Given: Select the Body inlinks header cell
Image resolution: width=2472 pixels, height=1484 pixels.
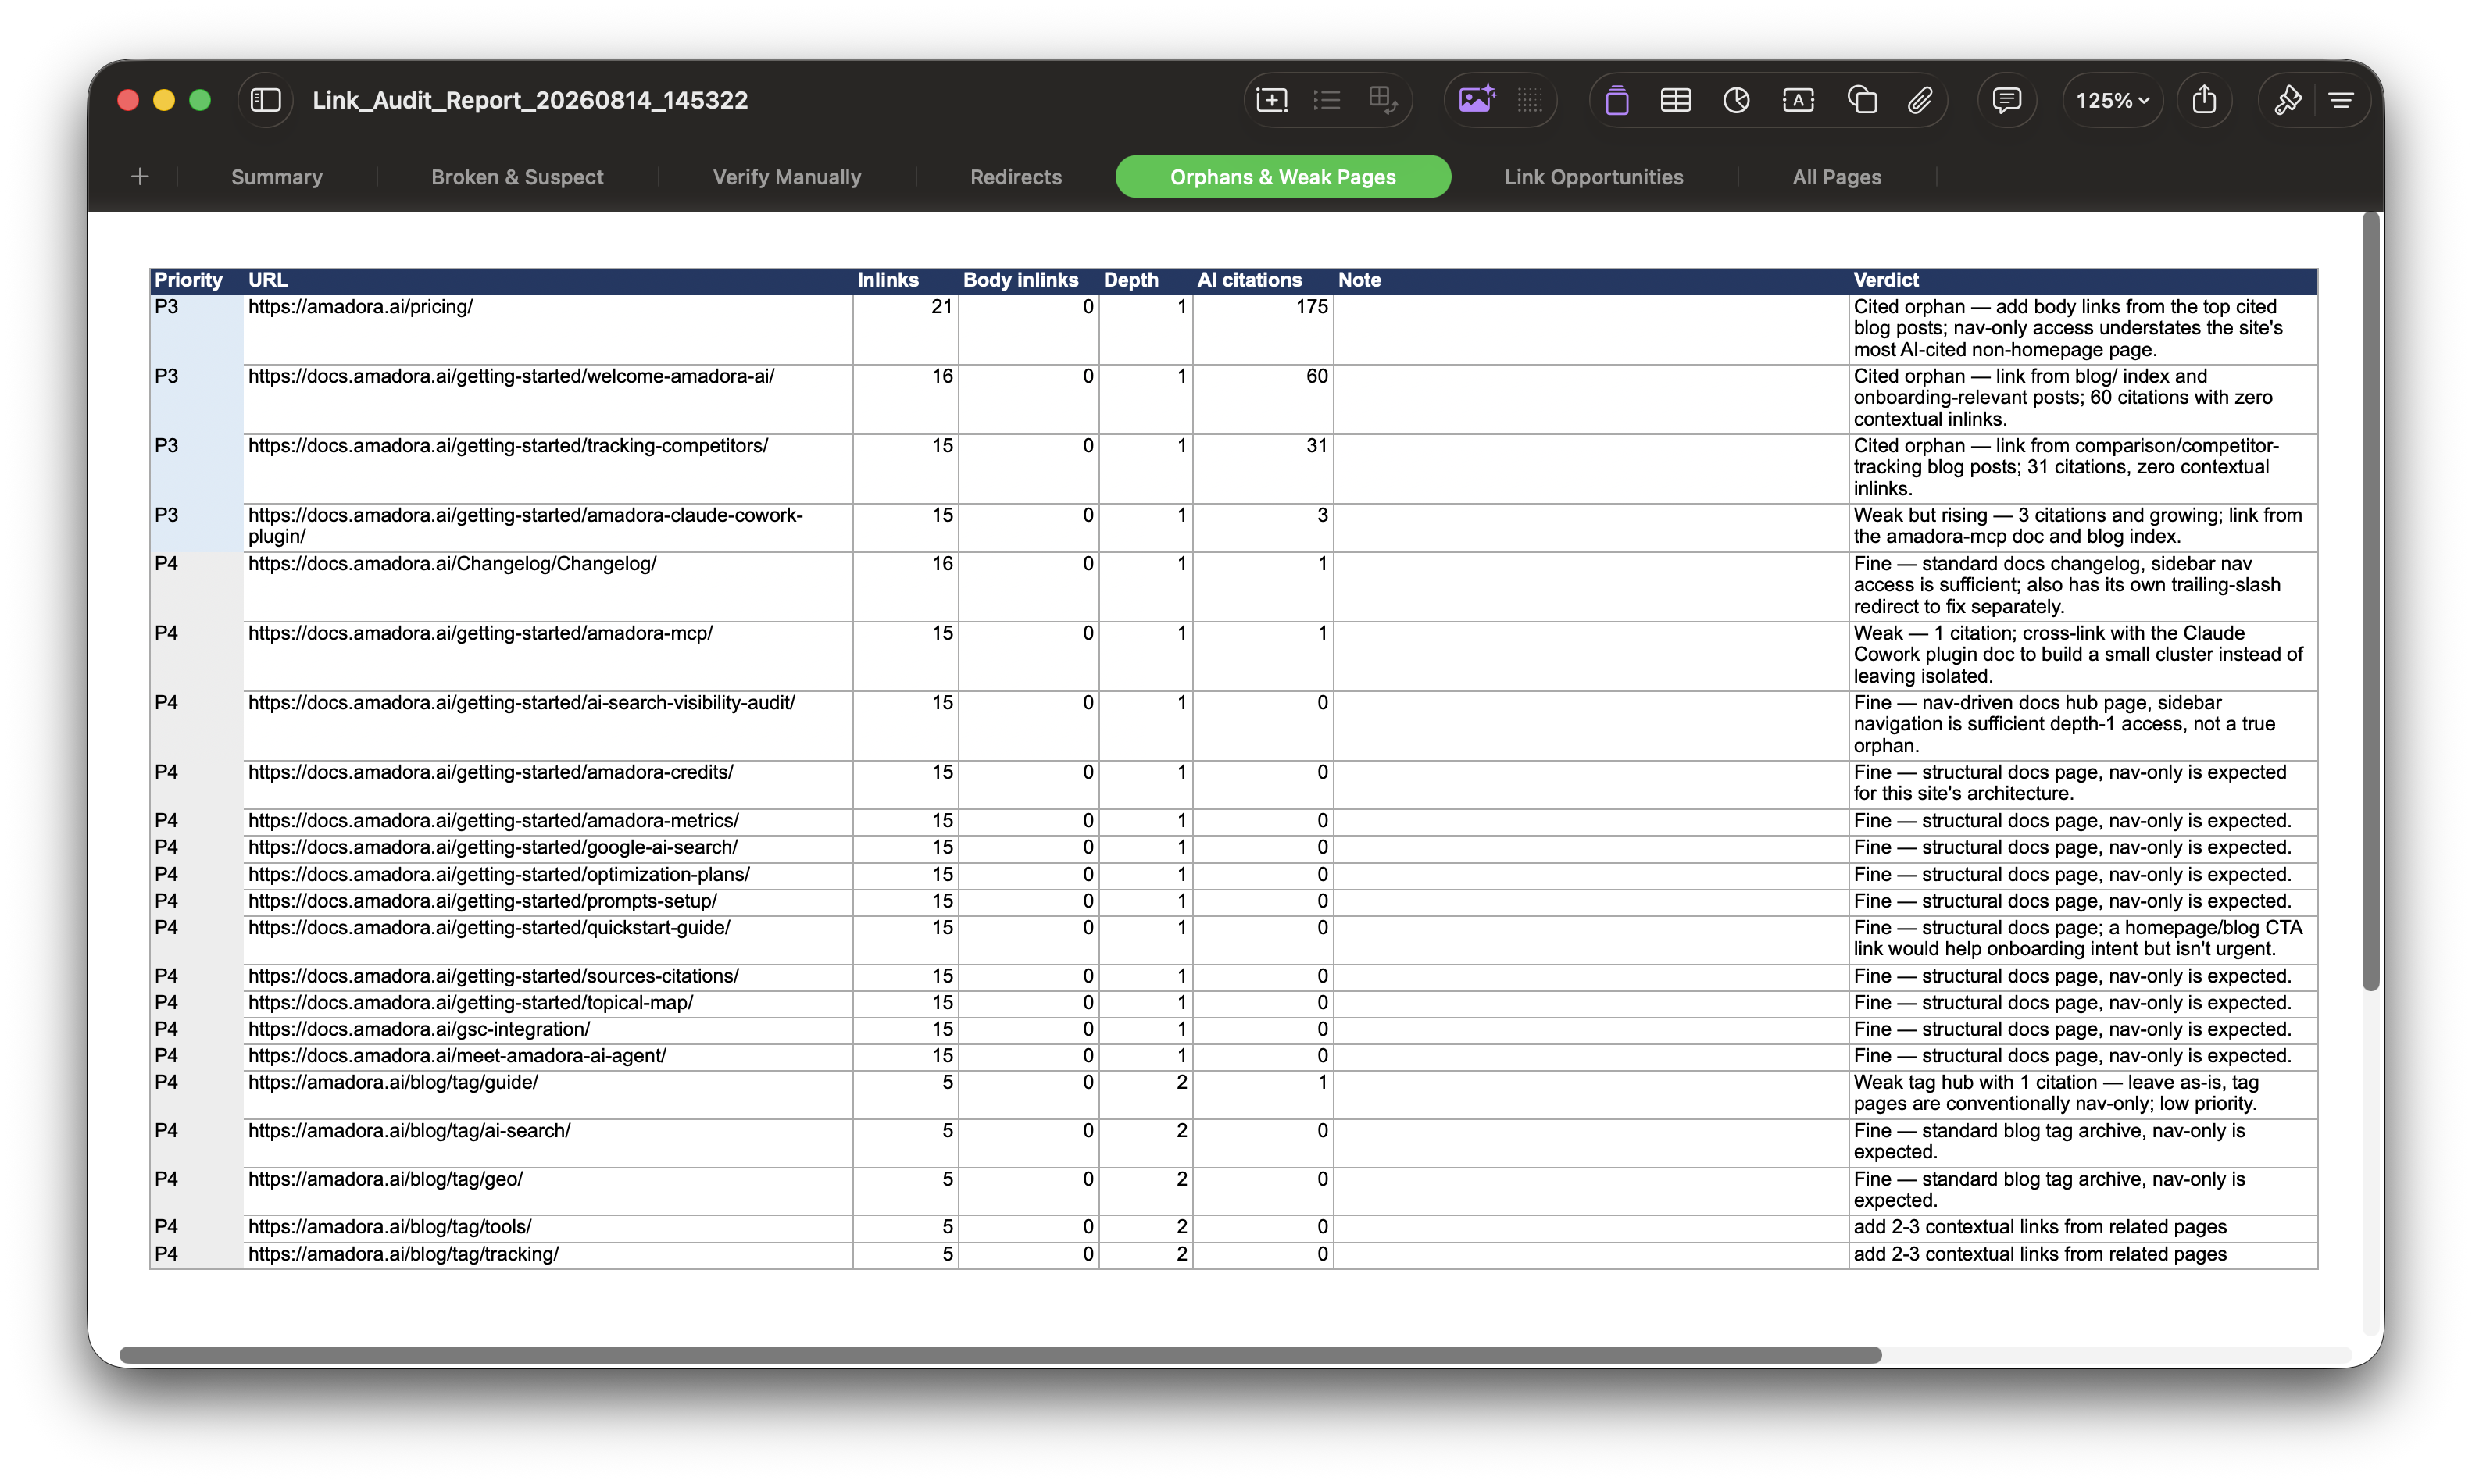Looking at the screenshot, I should [1028, 280].
